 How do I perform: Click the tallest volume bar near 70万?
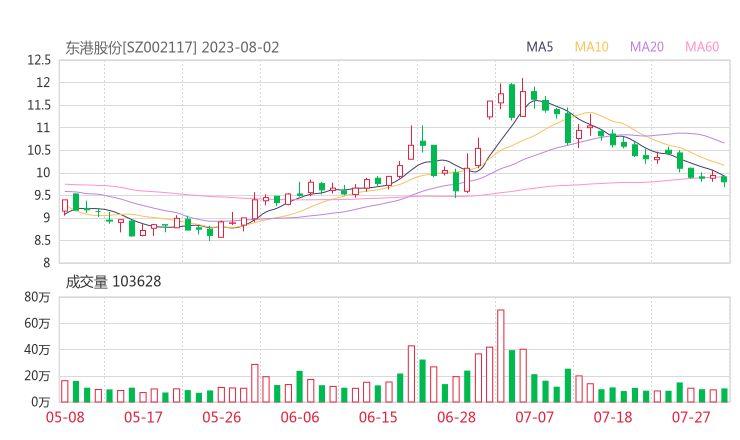click(x=500, y=356)
